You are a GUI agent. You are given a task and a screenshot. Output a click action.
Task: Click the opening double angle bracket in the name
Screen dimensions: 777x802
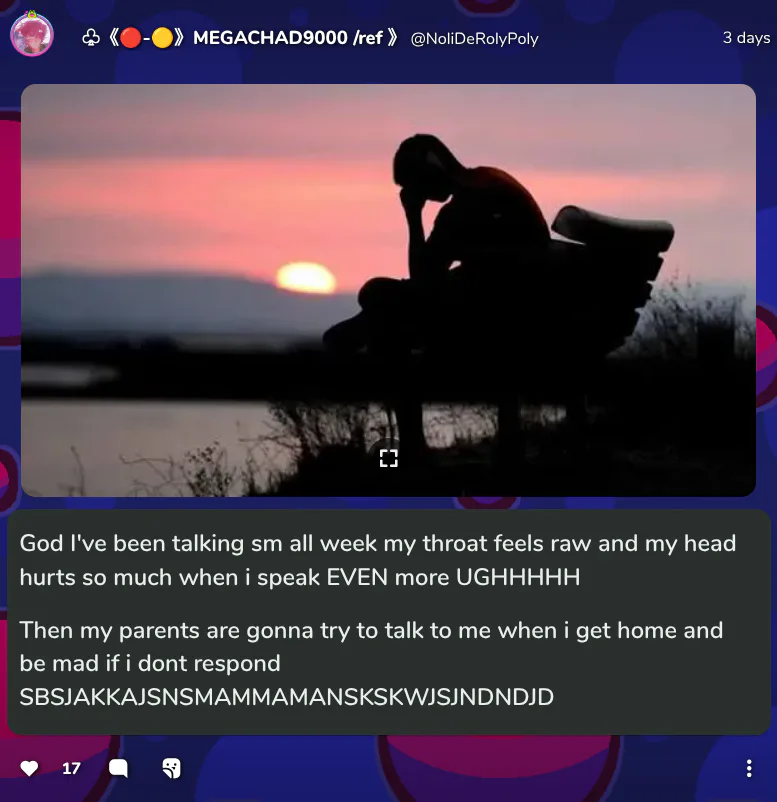[114, 38]
